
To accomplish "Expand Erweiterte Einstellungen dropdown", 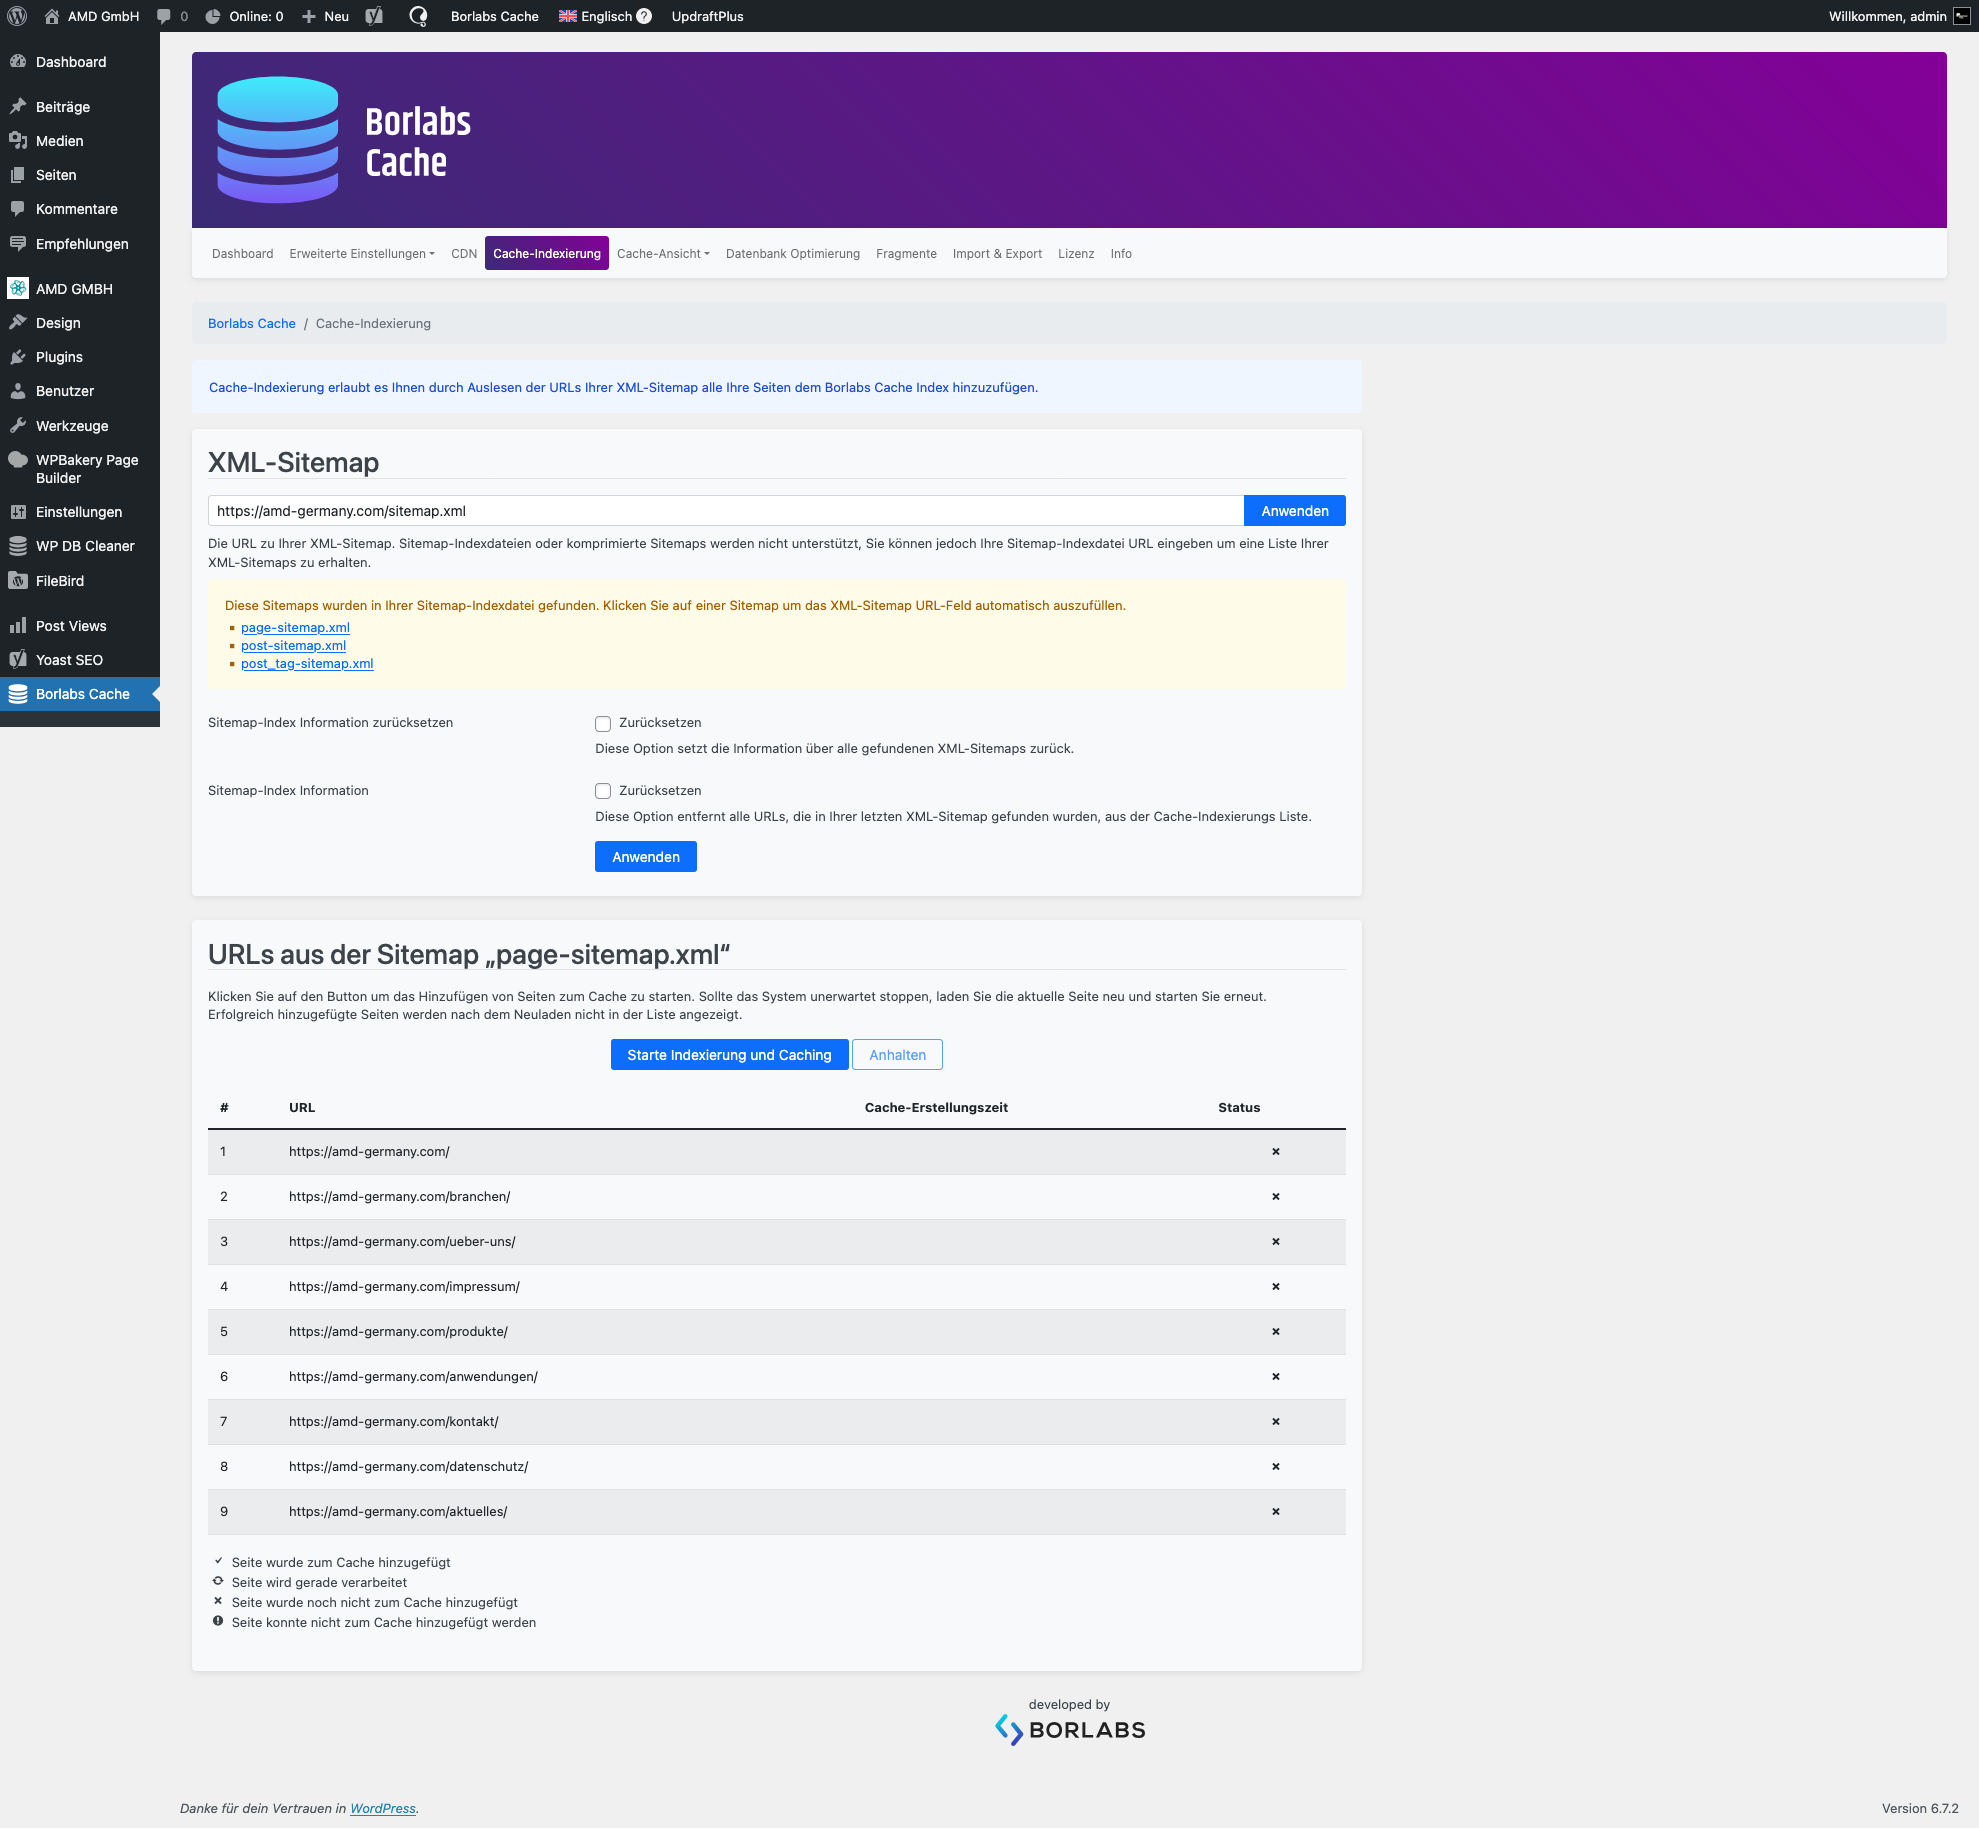I will tap(362, 254).
